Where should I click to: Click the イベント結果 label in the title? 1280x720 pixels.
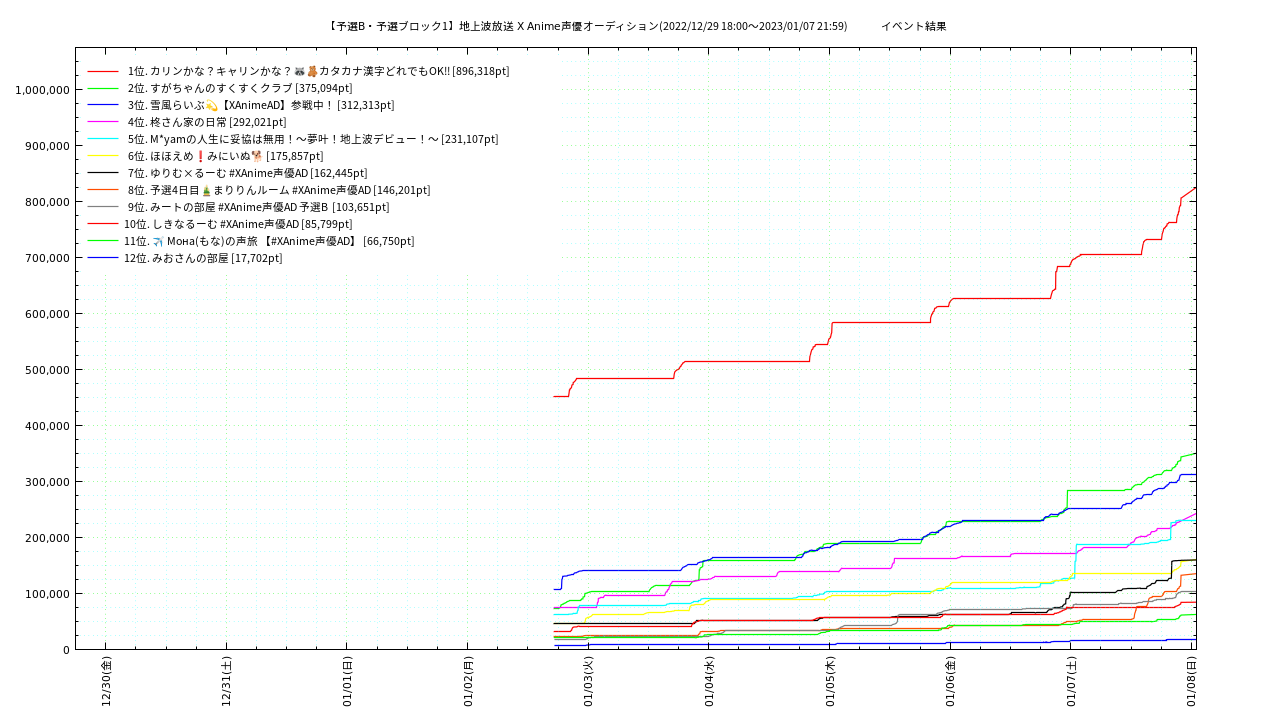(913, 26)
